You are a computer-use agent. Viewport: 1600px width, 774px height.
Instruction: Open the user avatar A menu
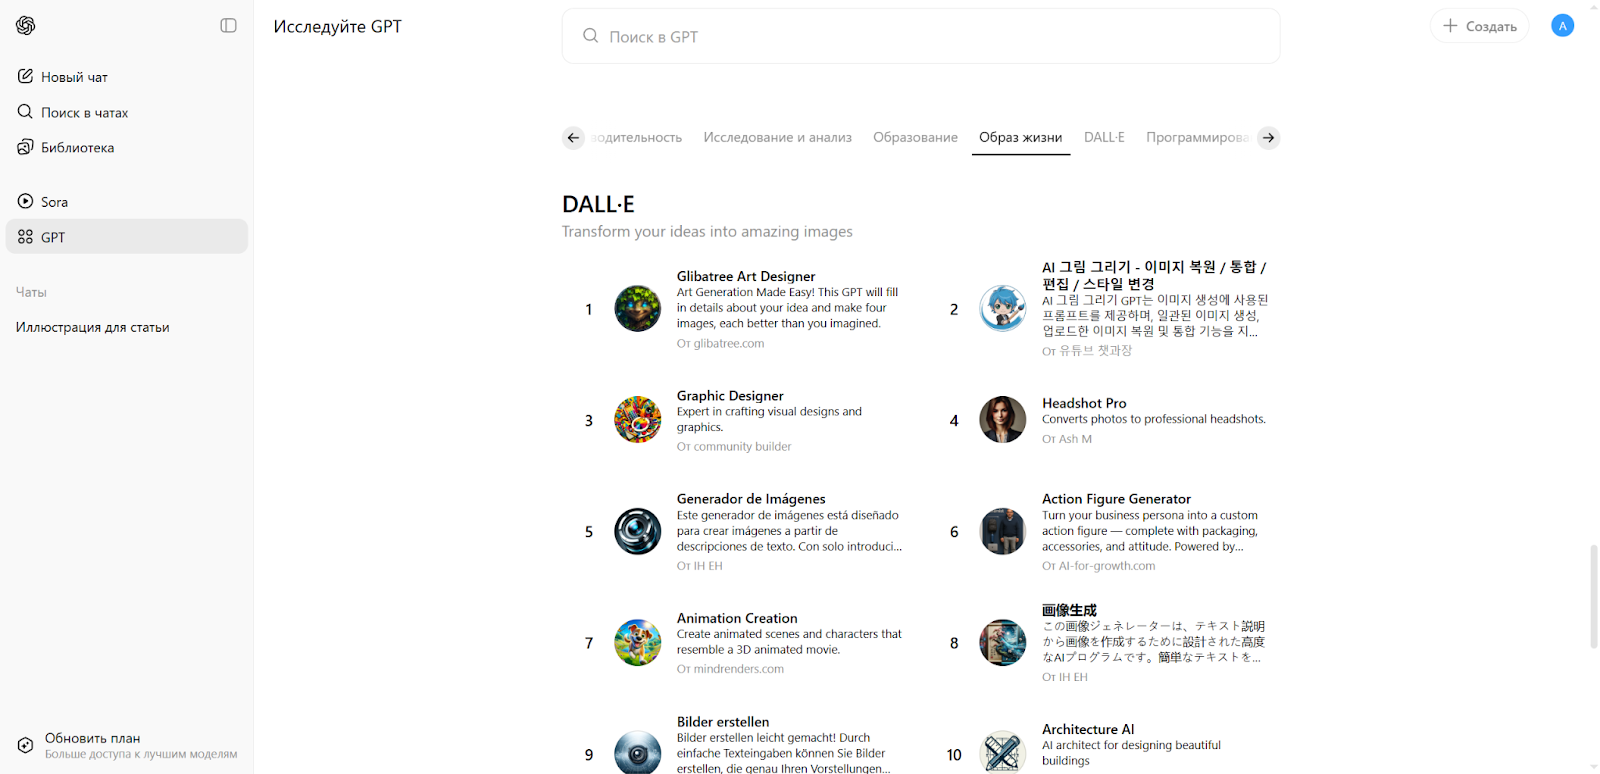(1562, 26)
